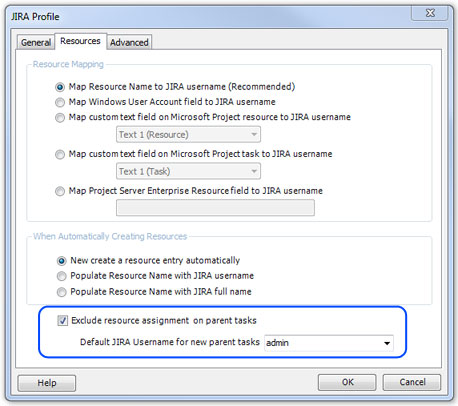The image size is (458, 406).
Task: Click the Help button
Action: 47,383
